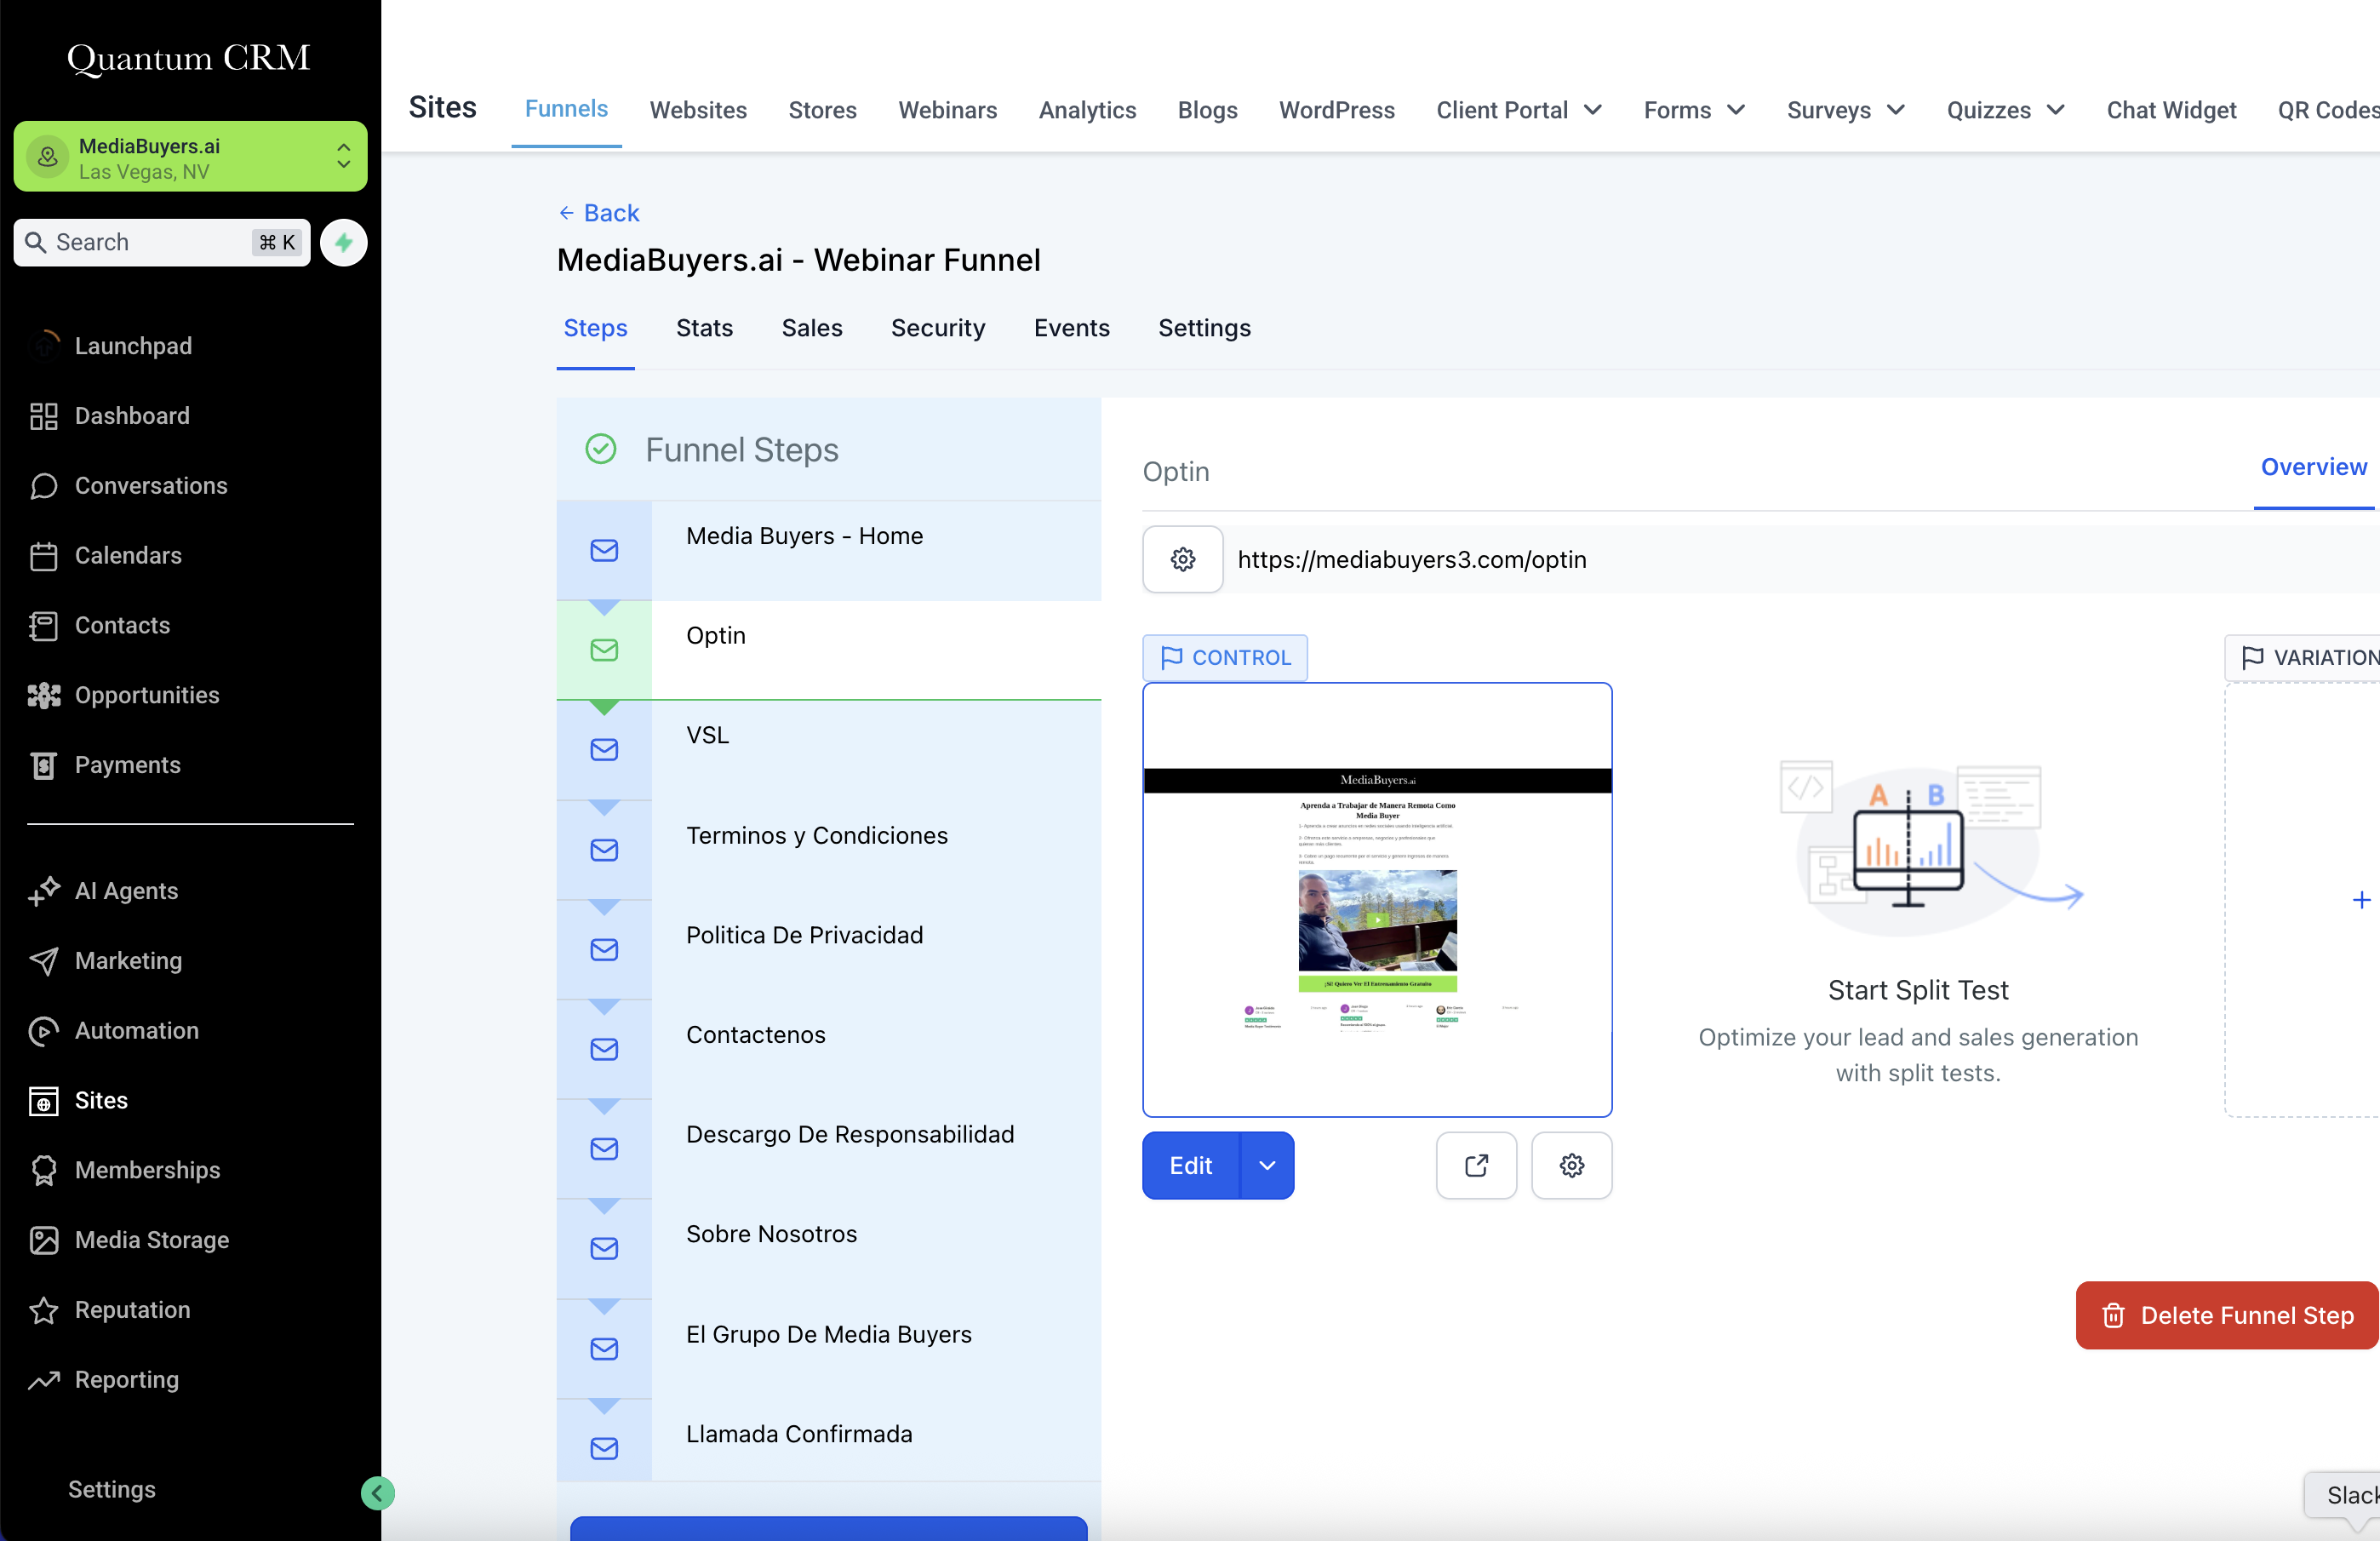Collapse the sidebar with green arrow
The height and width of the screenshot is (1541, 2380).
[377, 1493]
